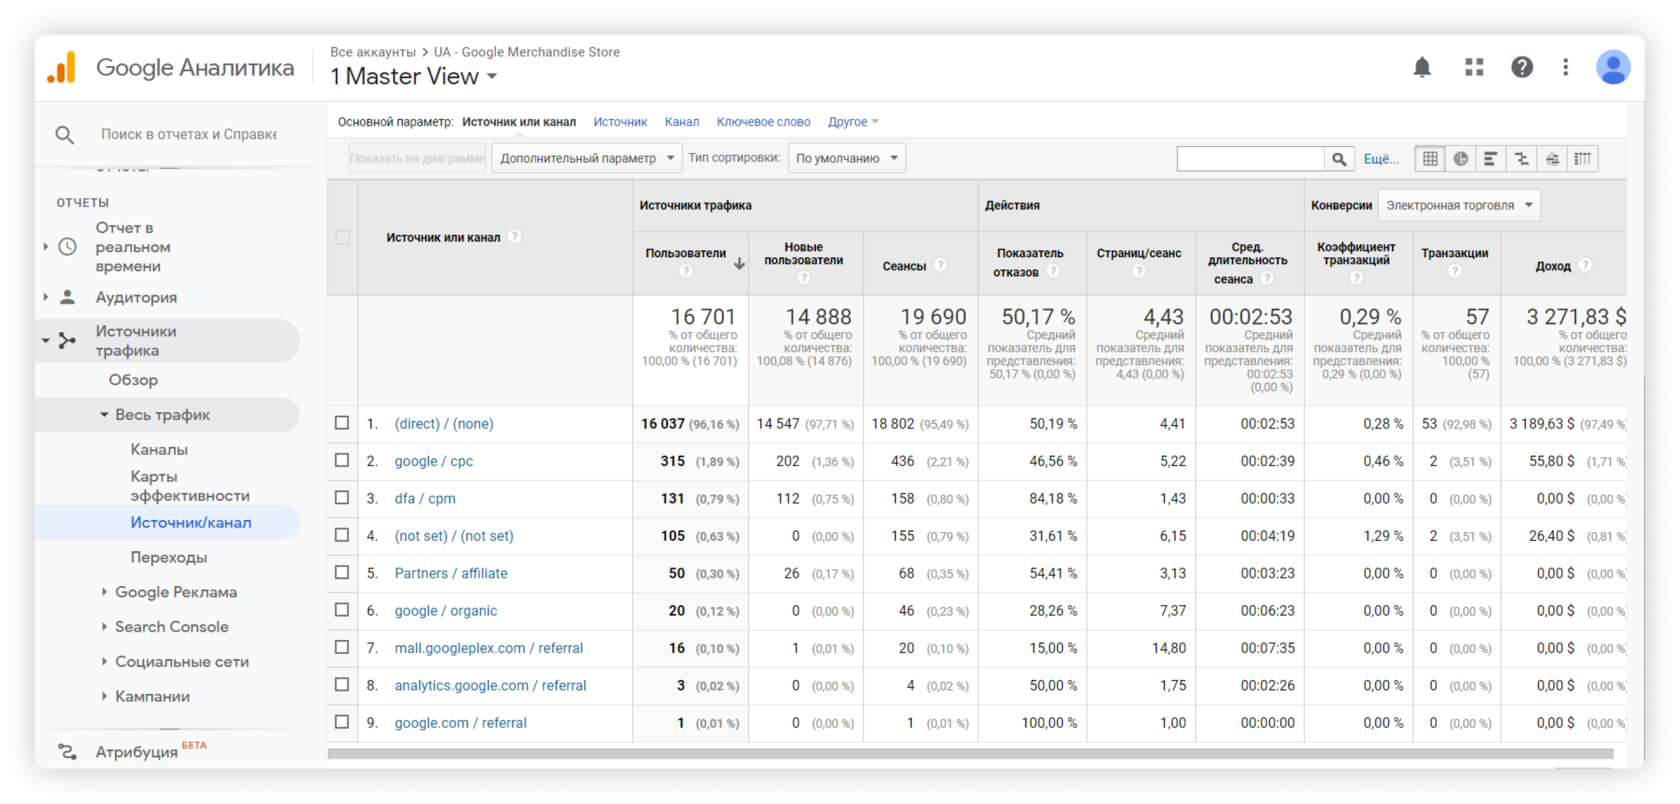
Task: Click the sidebar search magnifier icon
Action: (x=65, y=134)
